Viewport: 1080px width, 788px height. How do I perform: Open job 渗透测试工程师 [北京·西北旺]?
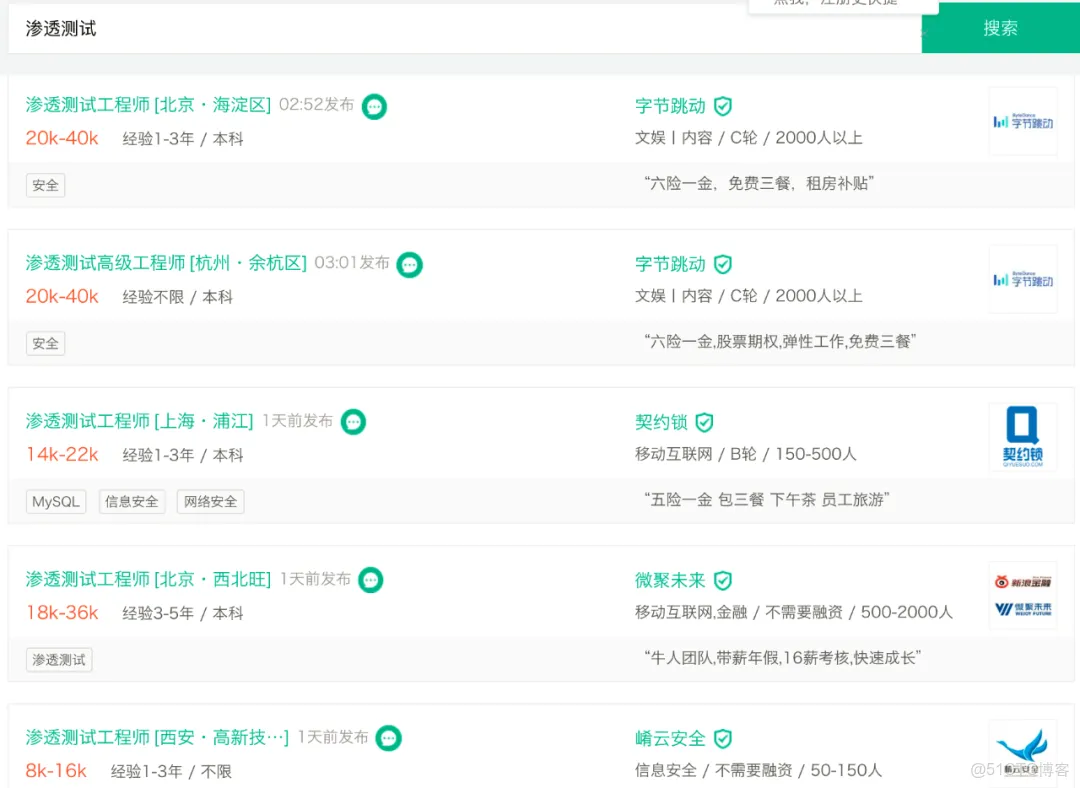point(148,579)
